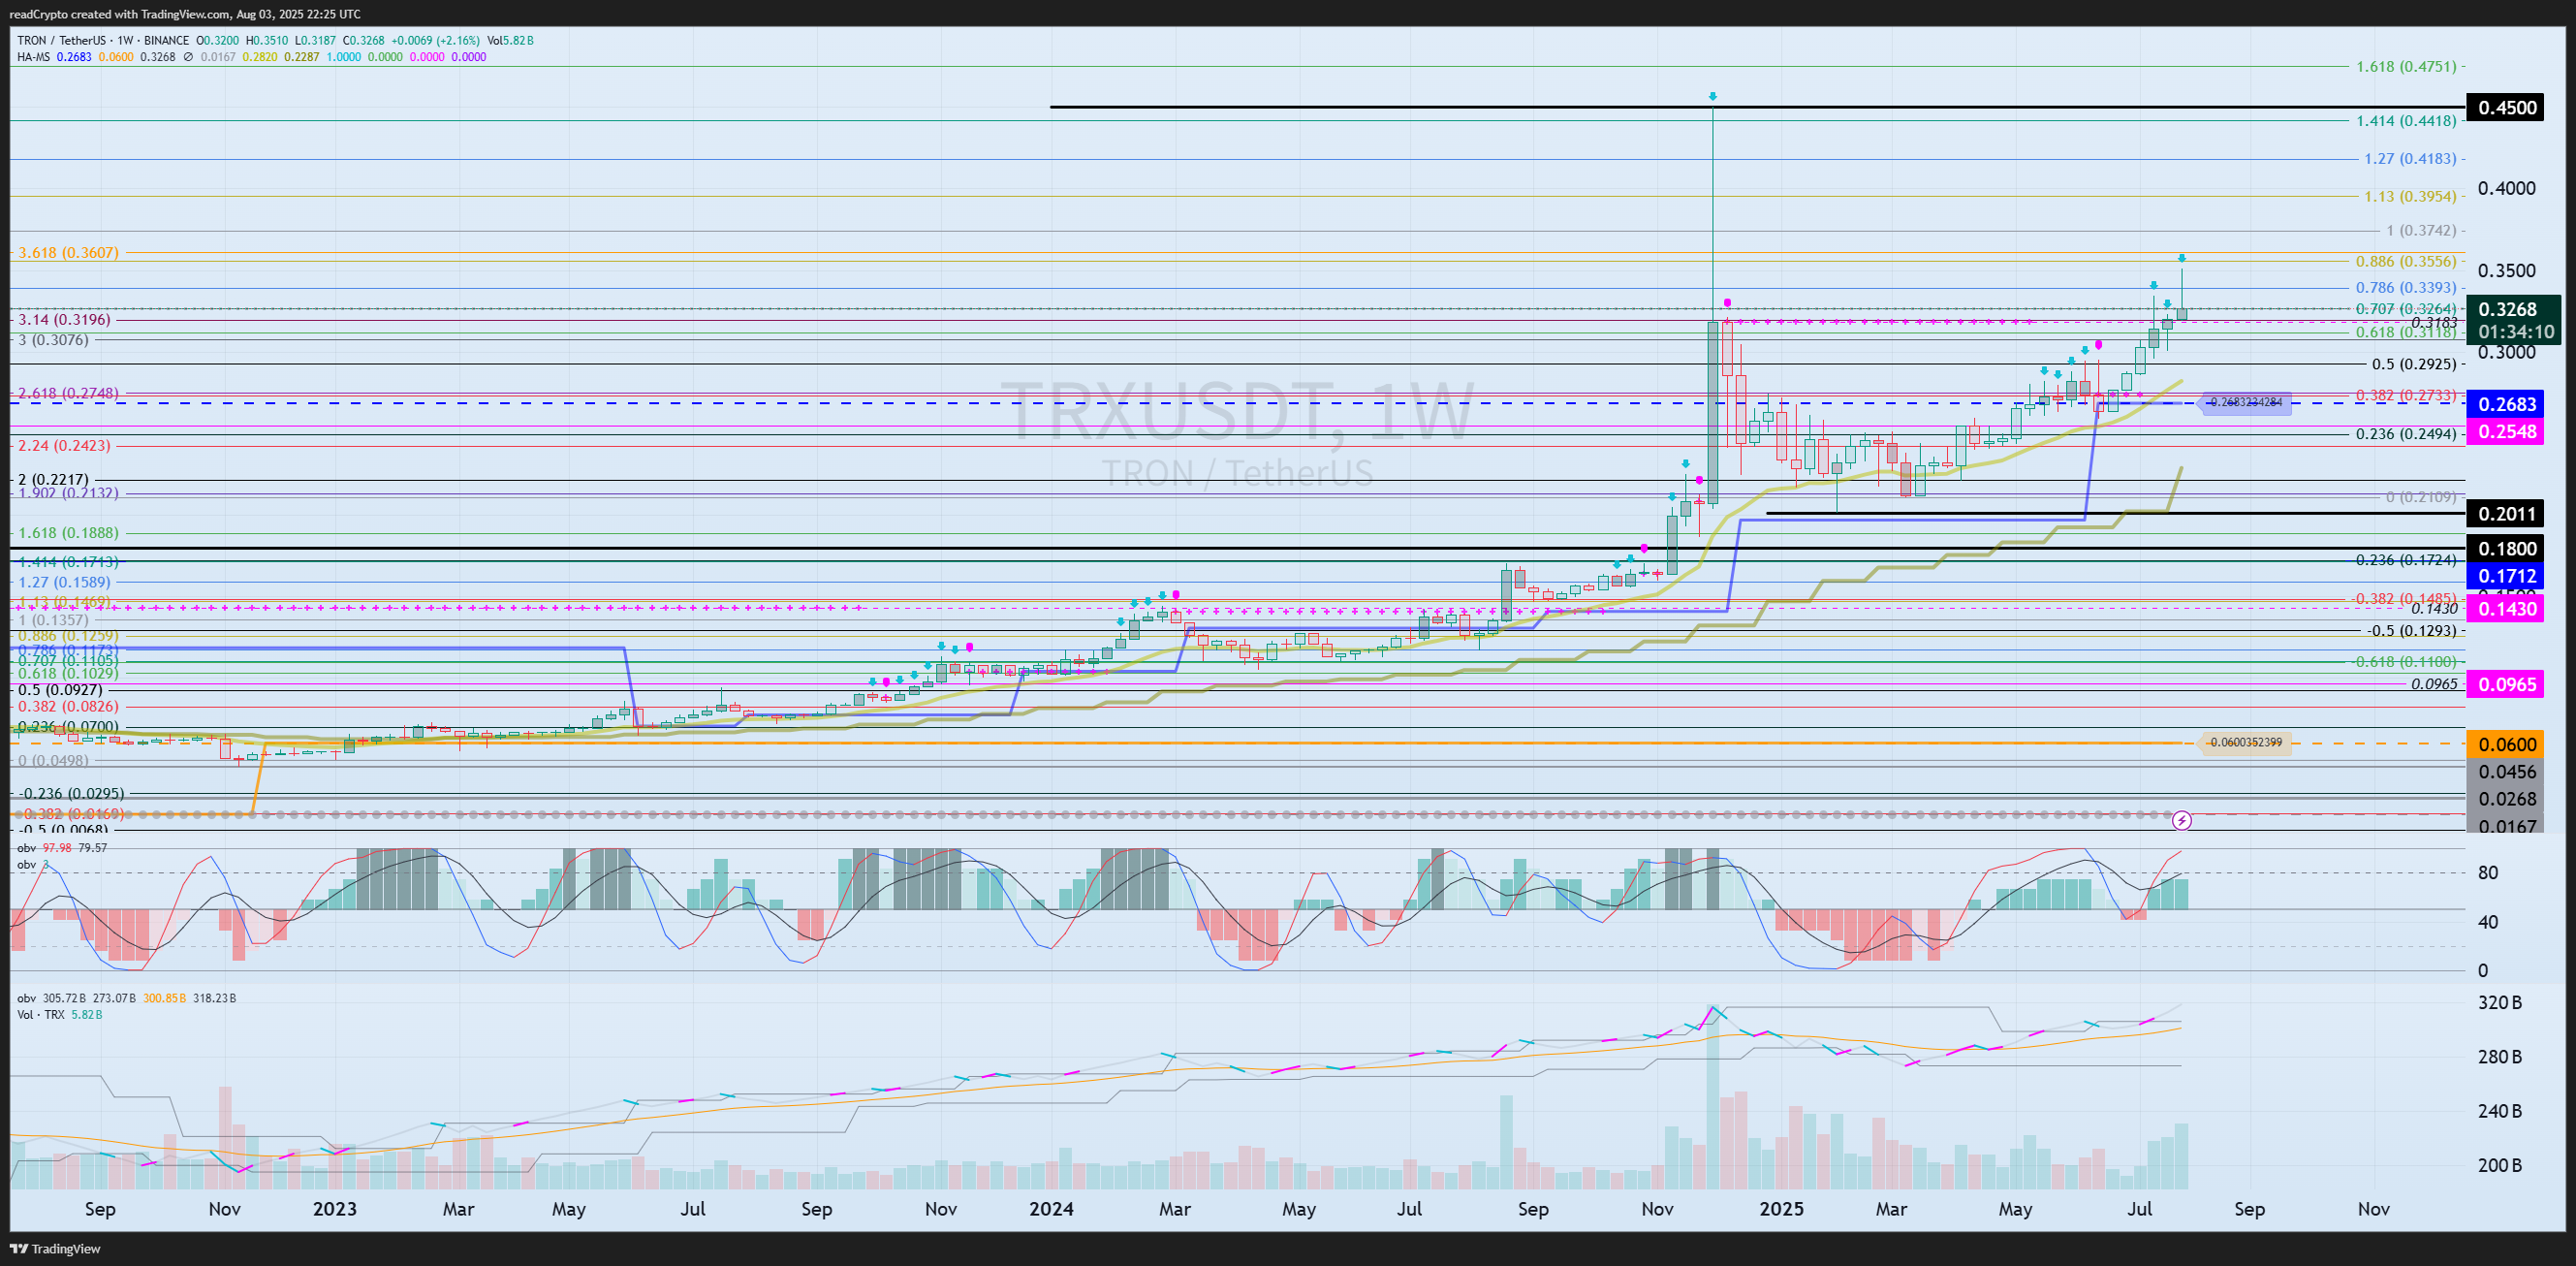Viewport: 2576px width, 1266px height.
Task: Click the 1.414 (0.4418) Fibonacci label
Action: pos(2405,121)
